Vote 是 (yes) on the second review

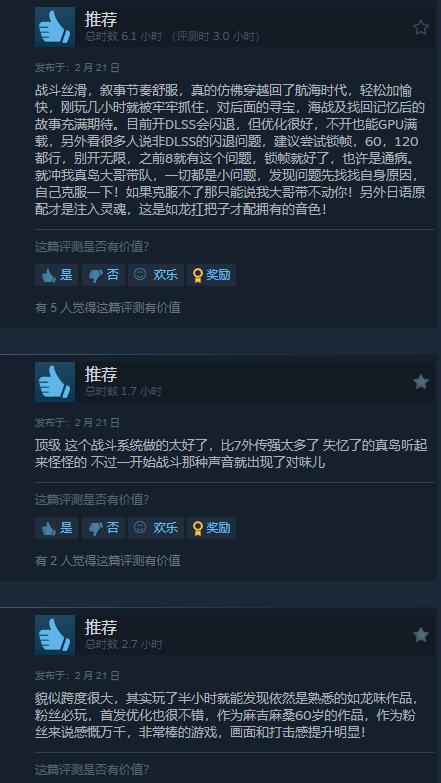tap(56, 528)
